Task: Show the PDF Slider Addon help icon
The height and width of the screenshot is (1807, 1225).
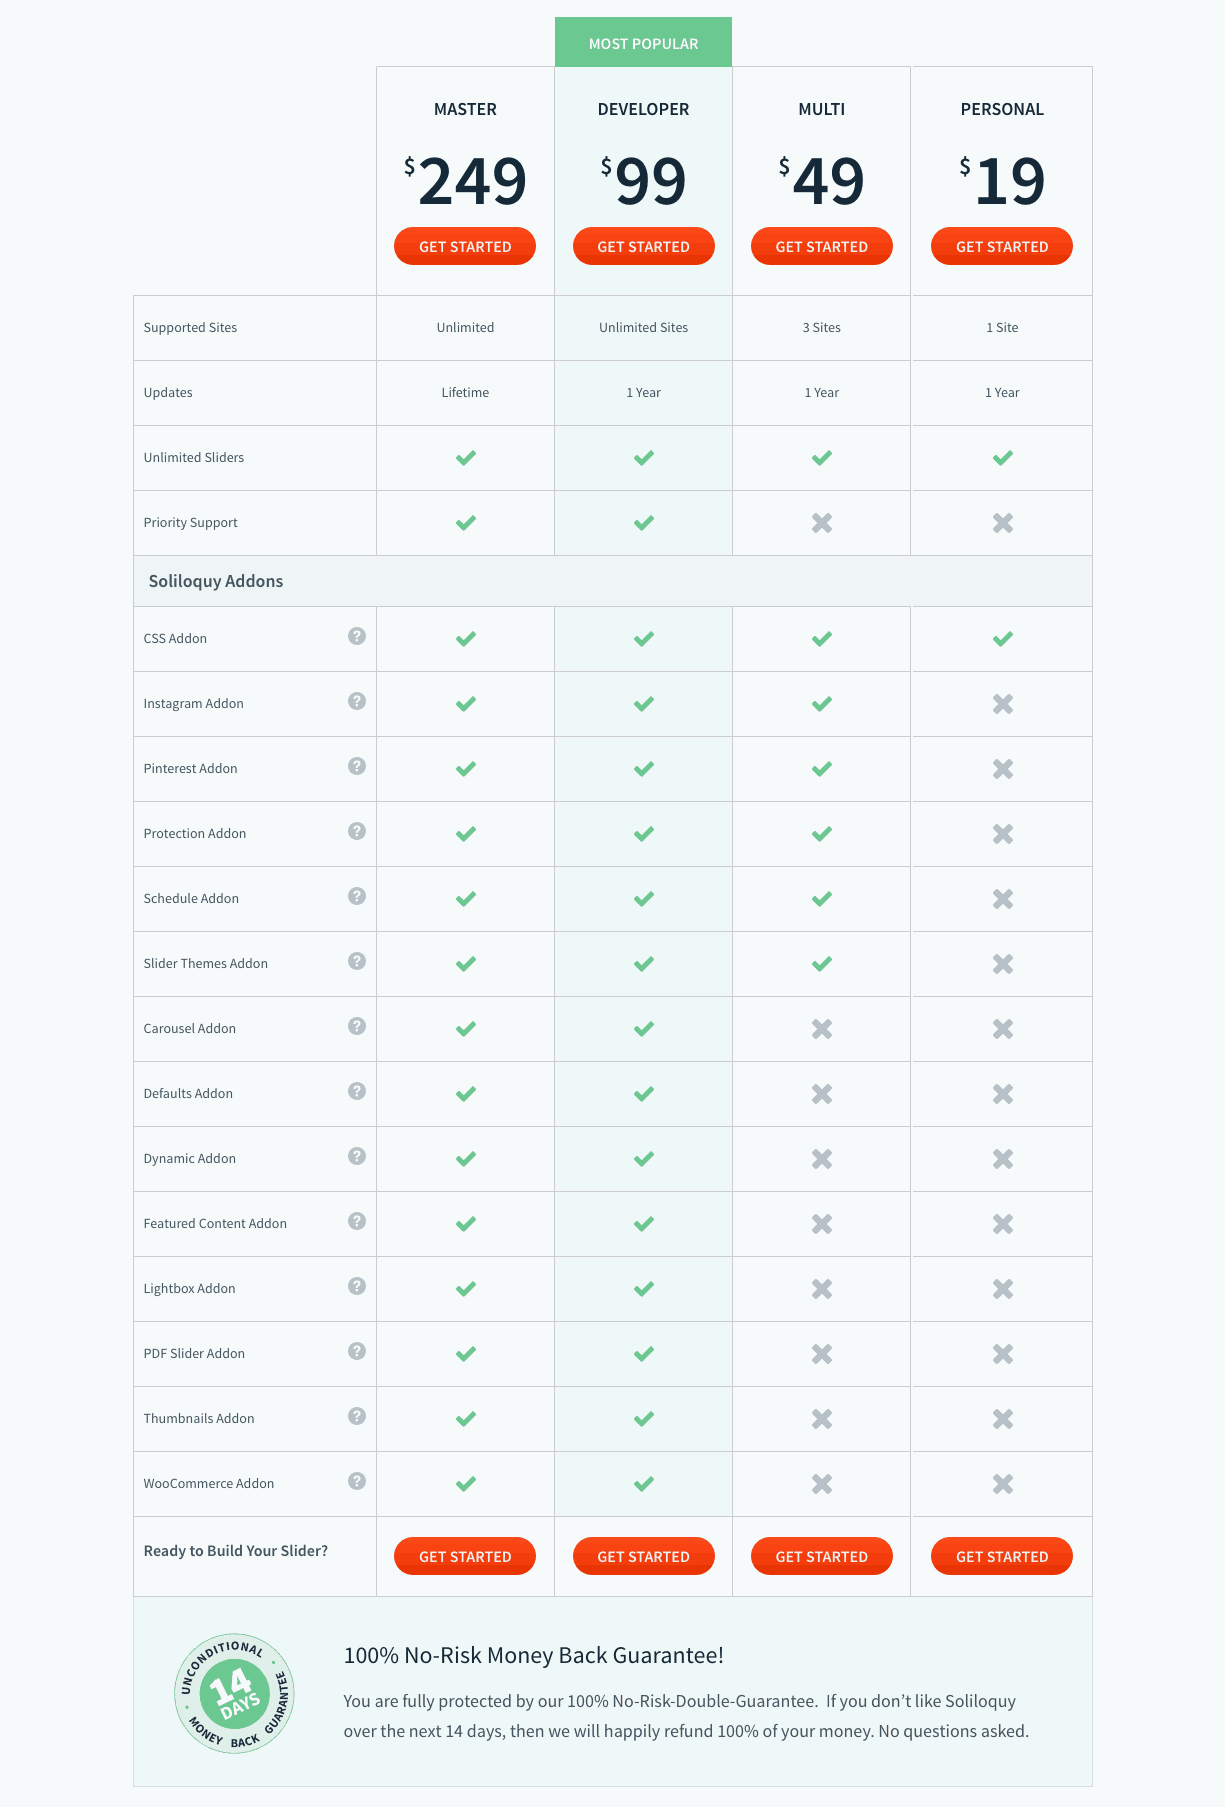Action: coord(357,1351)
